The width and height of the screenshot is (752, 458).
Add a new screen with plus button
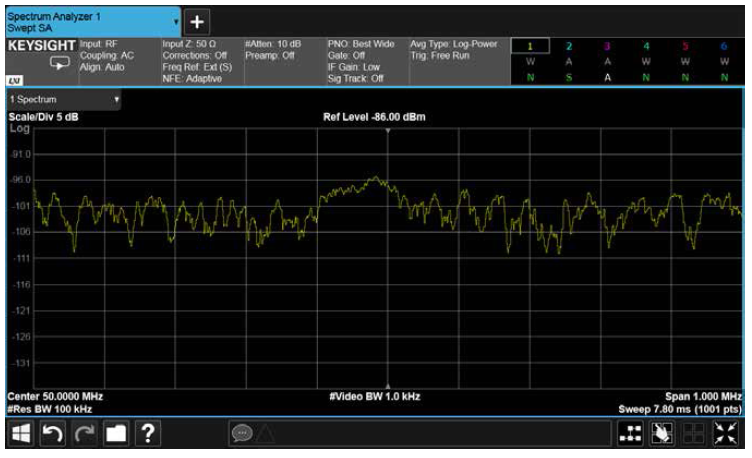tap(197, 22)
